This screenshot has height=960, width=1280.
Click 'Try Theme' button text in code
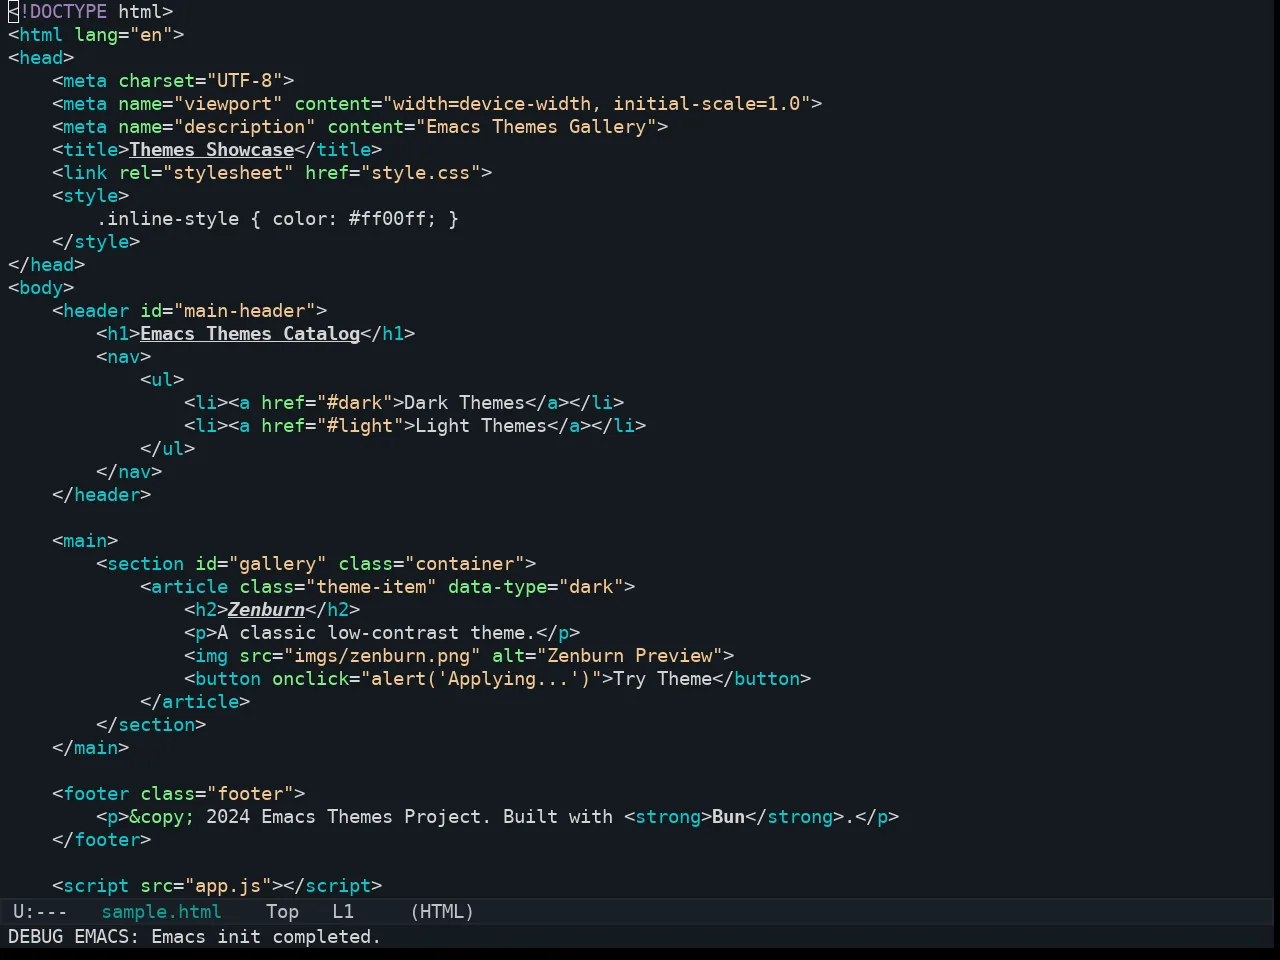click(662, 679)
